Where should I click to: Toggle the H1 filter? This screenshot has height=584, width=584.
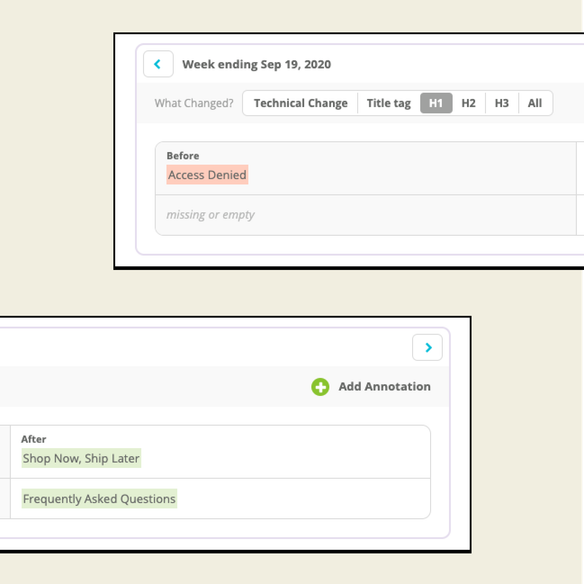pos(436,103)
